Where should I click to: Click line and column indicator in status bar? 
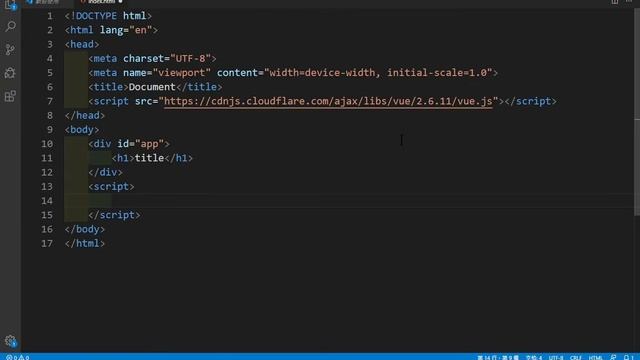point(498,357)
